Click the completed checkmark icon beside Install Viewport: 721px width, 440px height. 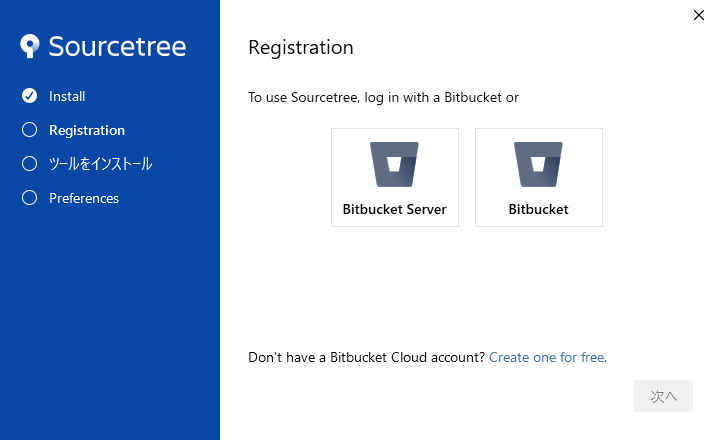point(29,96)
